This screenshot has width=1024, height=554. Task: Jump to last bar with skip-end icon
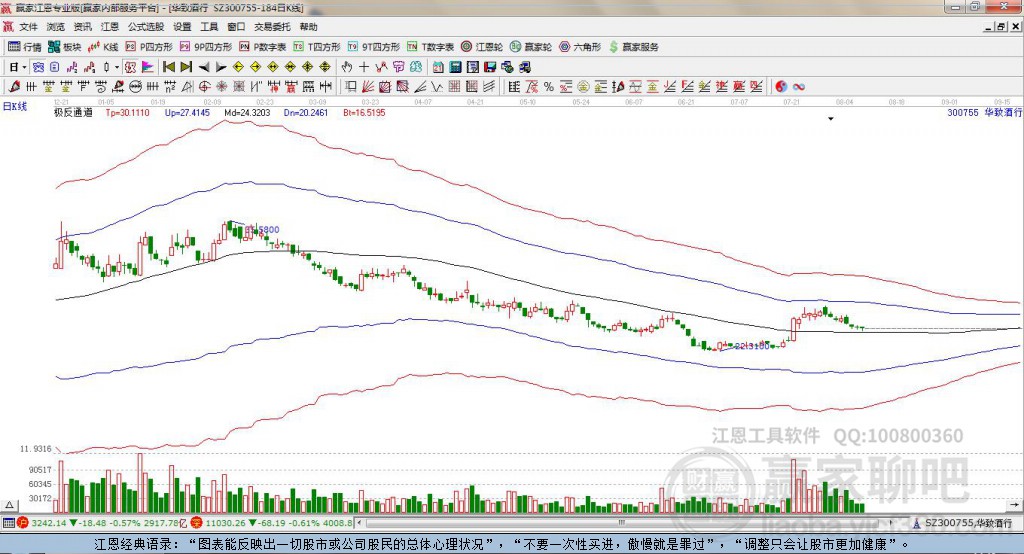(x=186, y=67)
